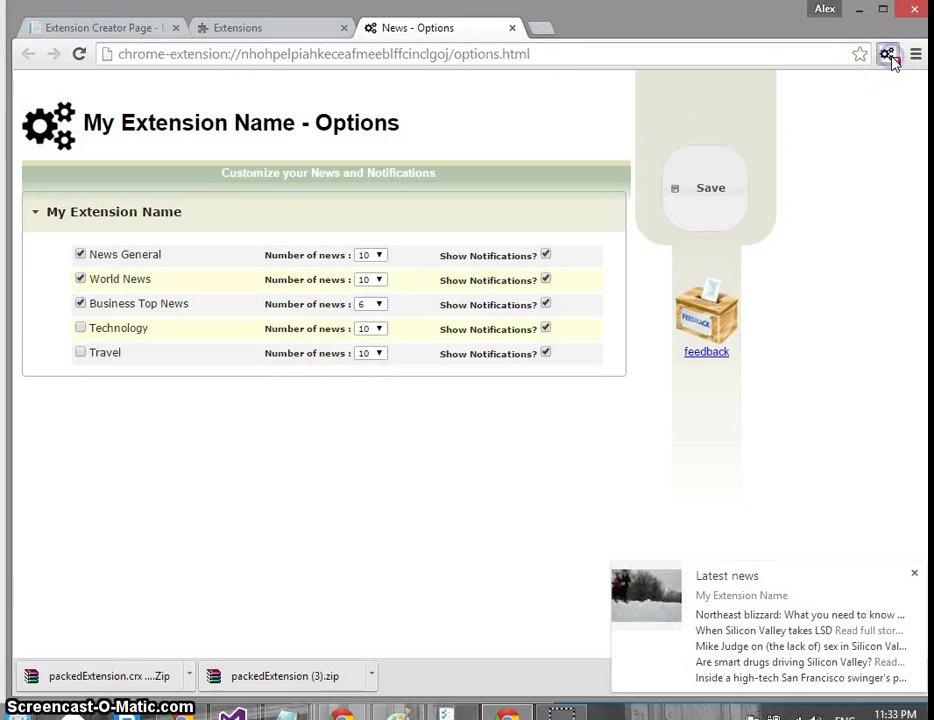Open download options arrow for packedExtension.crx
This screenshot has width=934, height=720.
pyautogui.click(x=189, y=674)
